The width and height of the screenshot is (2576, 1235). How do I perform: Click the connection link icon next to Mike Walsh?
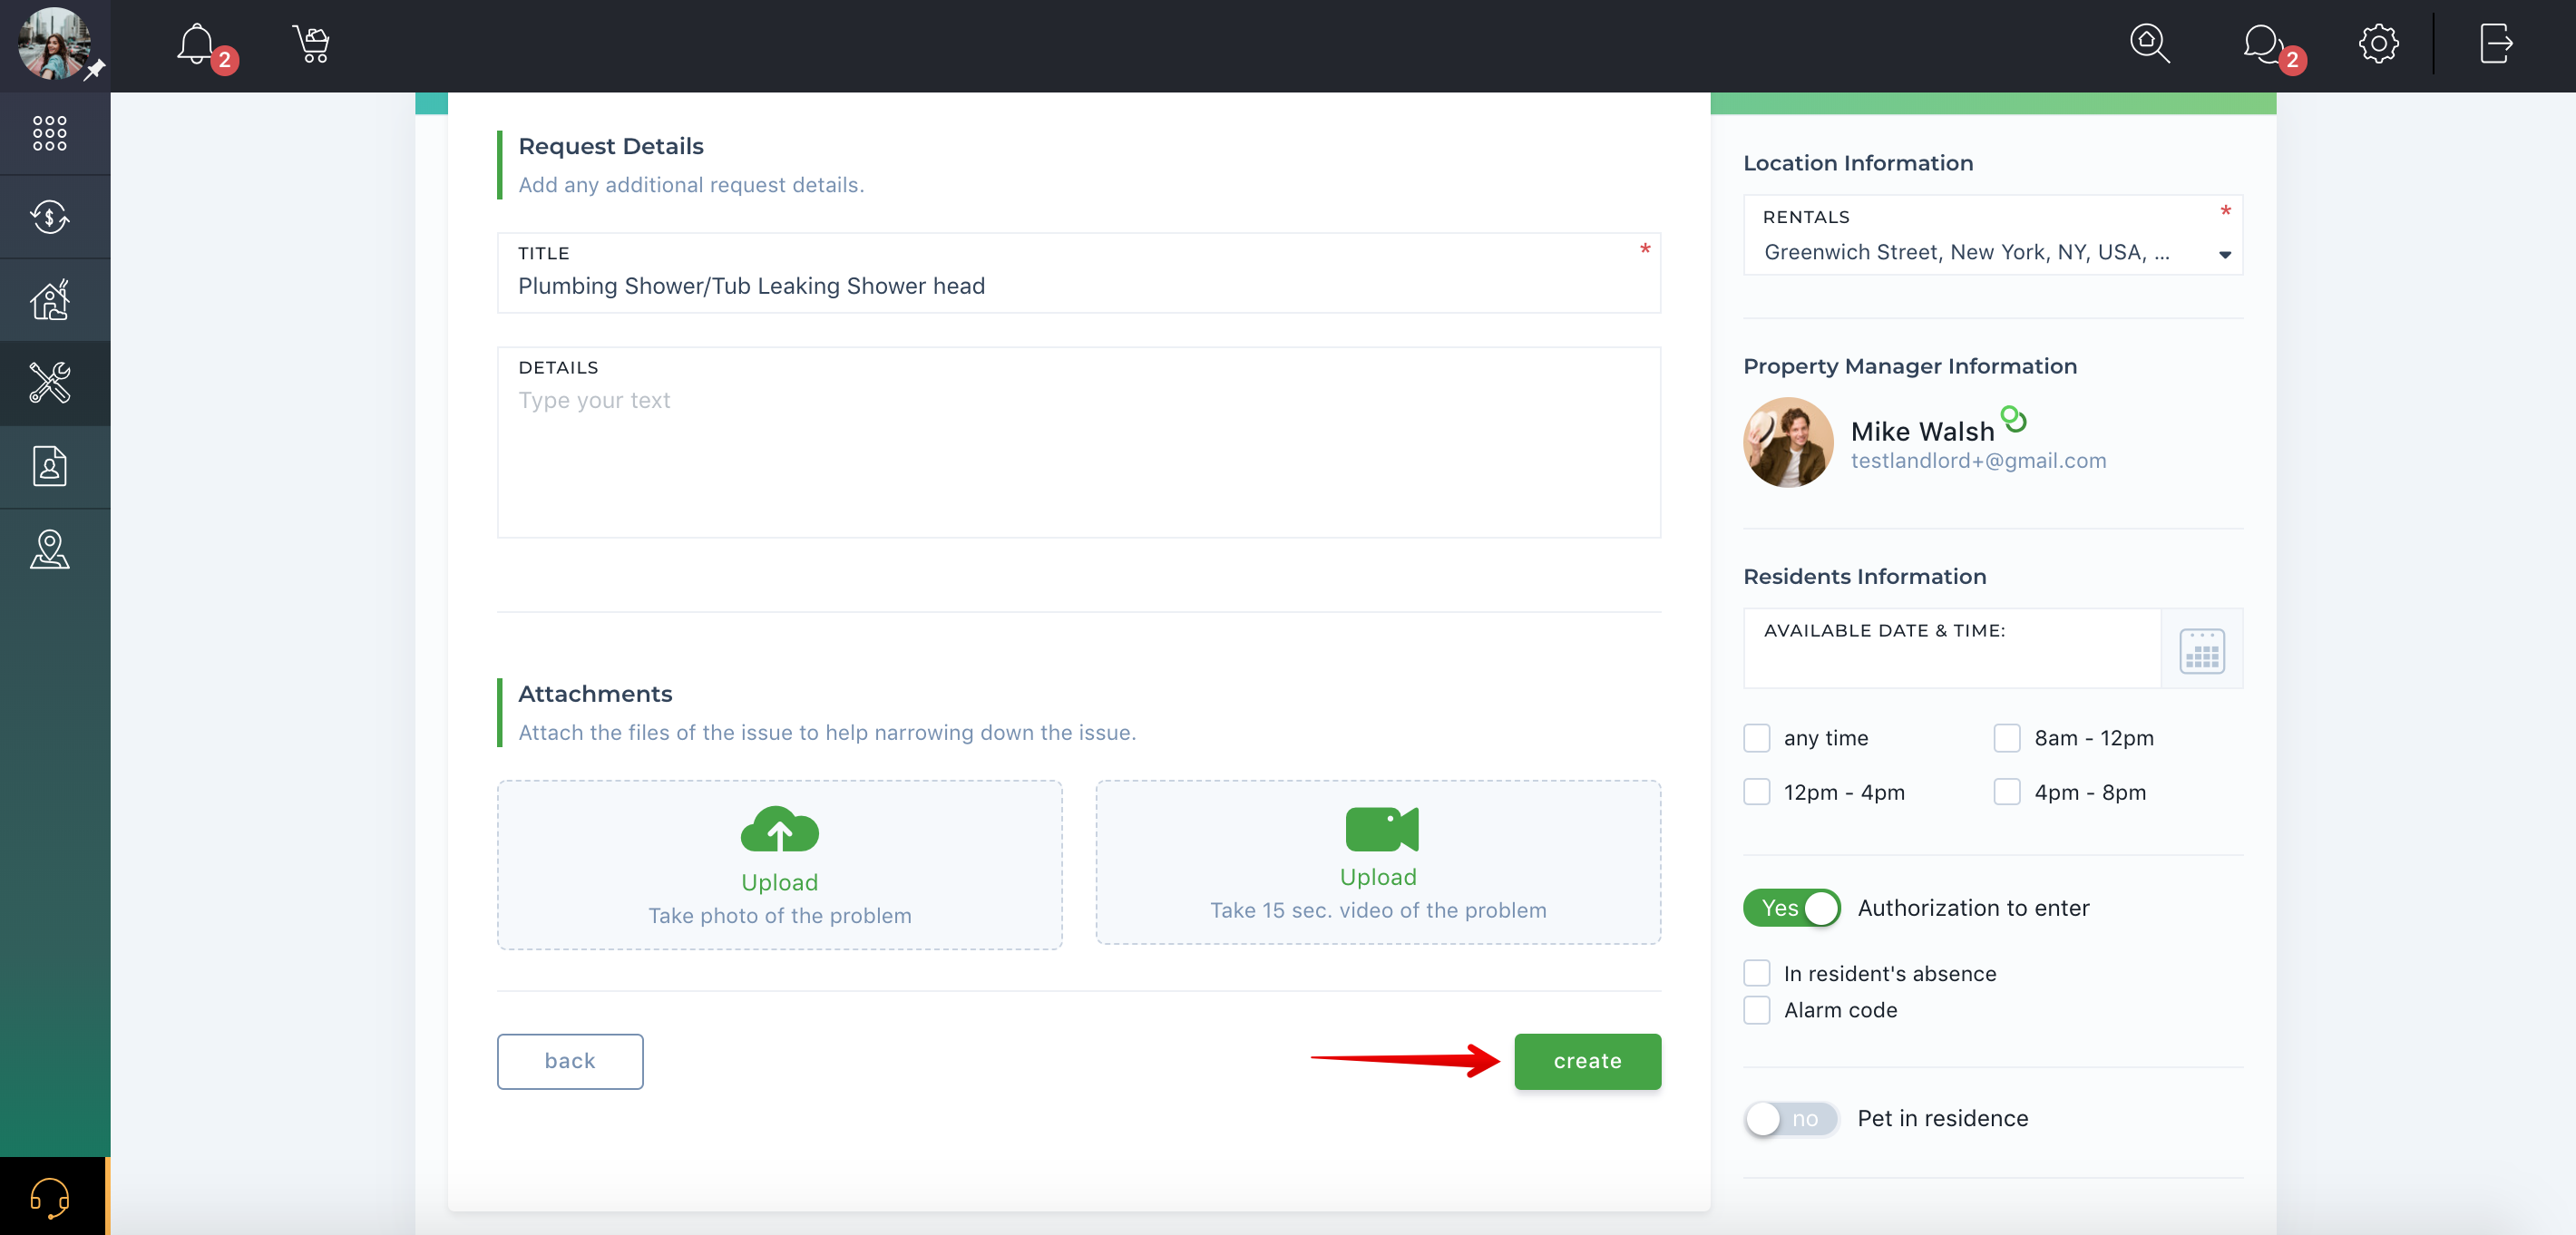(x=2013, y=419)
